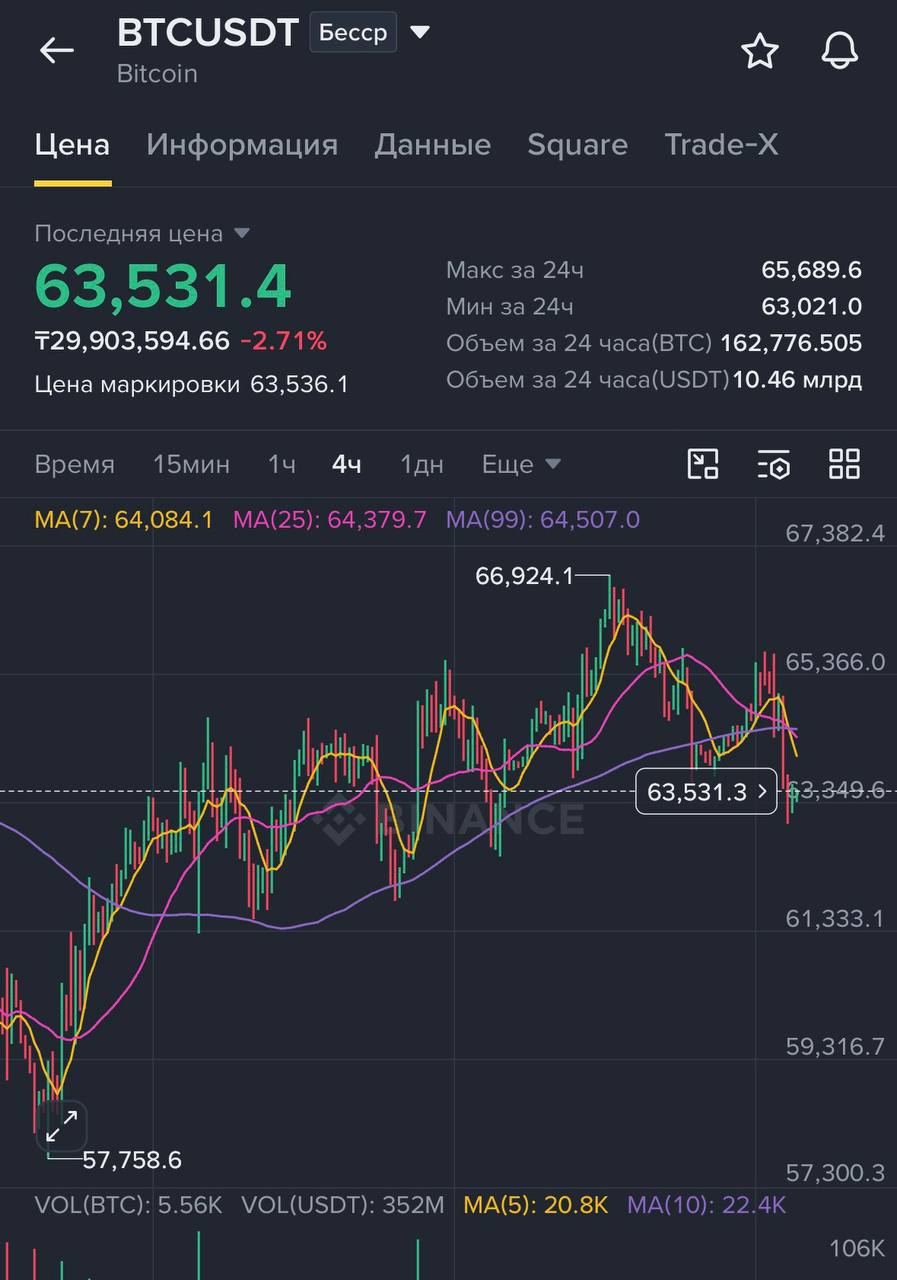Switch to the Информация tab
This screenshot has width=897, height=1280.
tap(242, 145)
